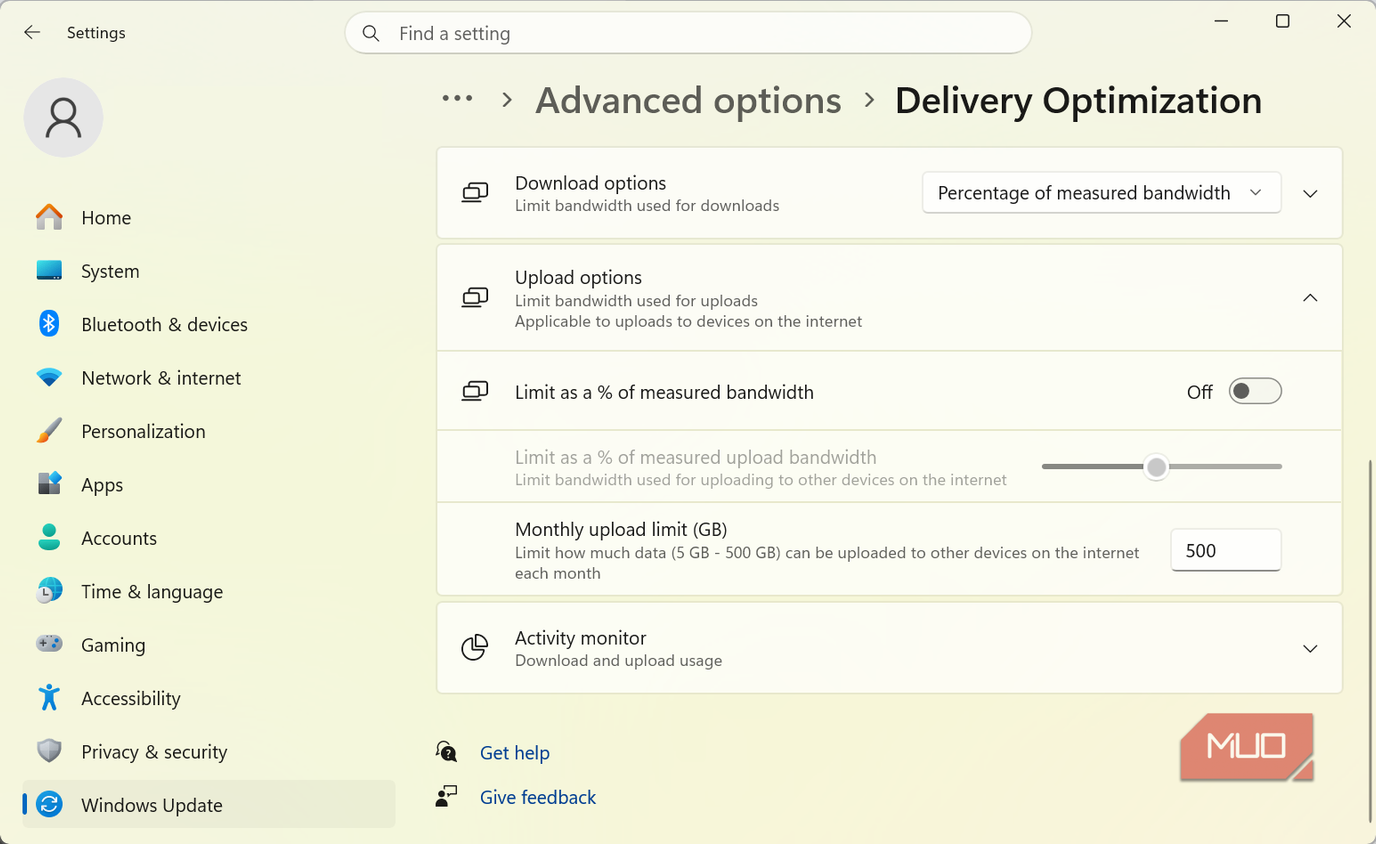Click the Activity monitor pie chart icon

click(x=474, y=648)
